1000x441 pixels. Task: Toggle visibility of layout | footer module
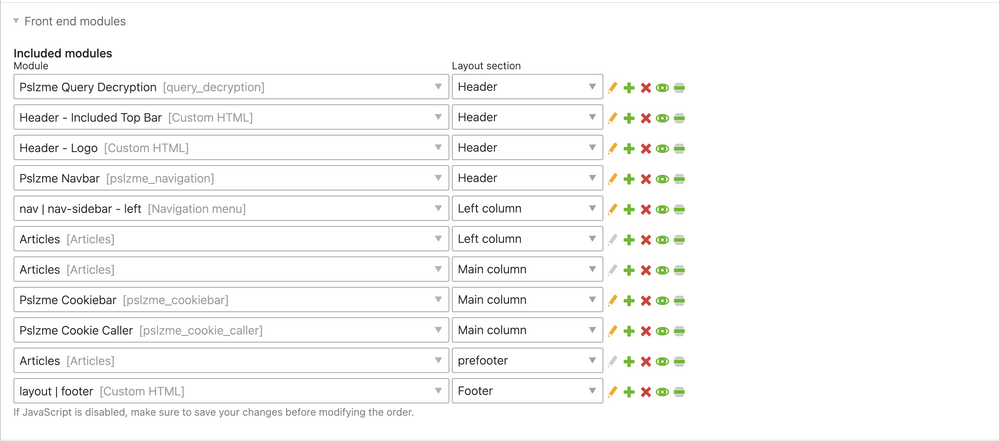pos(662,391)
